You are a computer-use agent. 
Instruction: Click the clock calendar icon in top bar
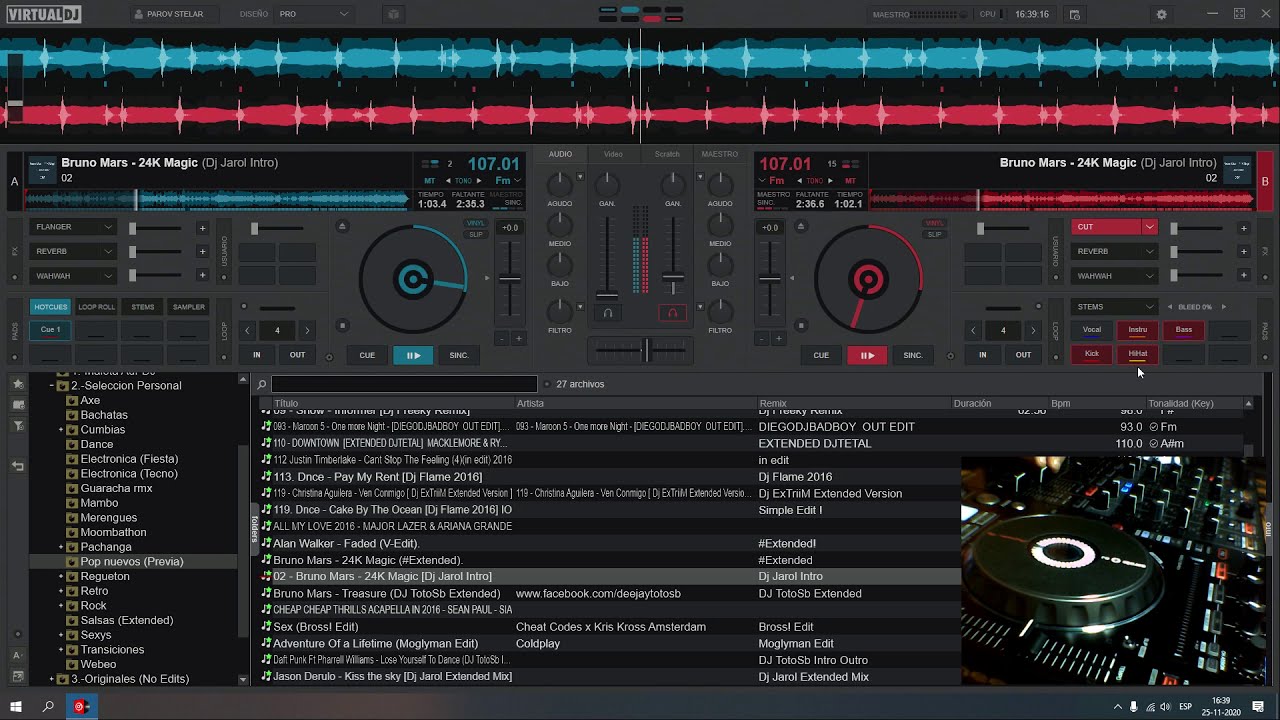pyautogui.click(x=1075, y=14)
